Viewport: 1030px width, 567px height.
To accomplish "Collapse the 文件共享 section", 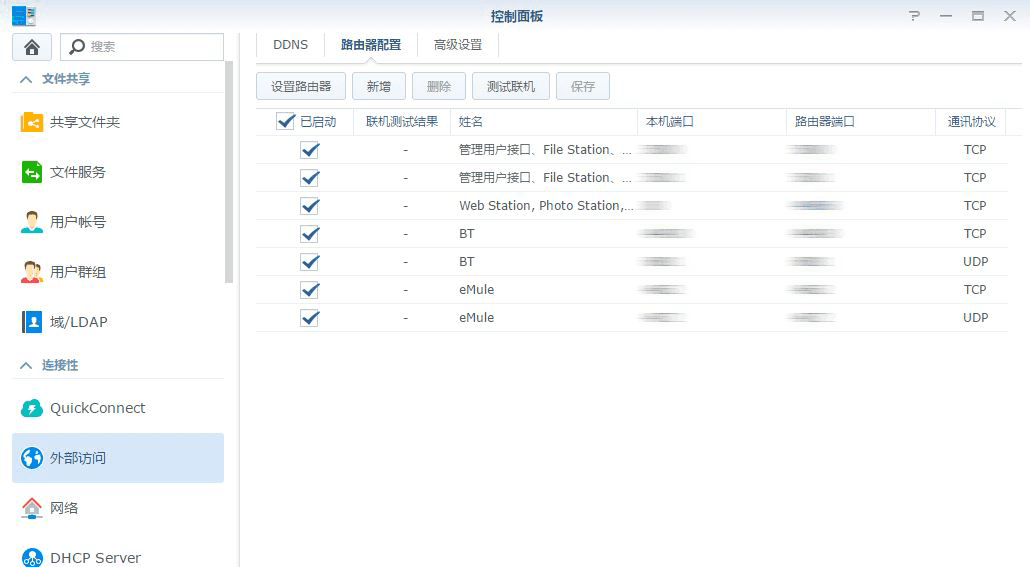I will click(26, 79).
